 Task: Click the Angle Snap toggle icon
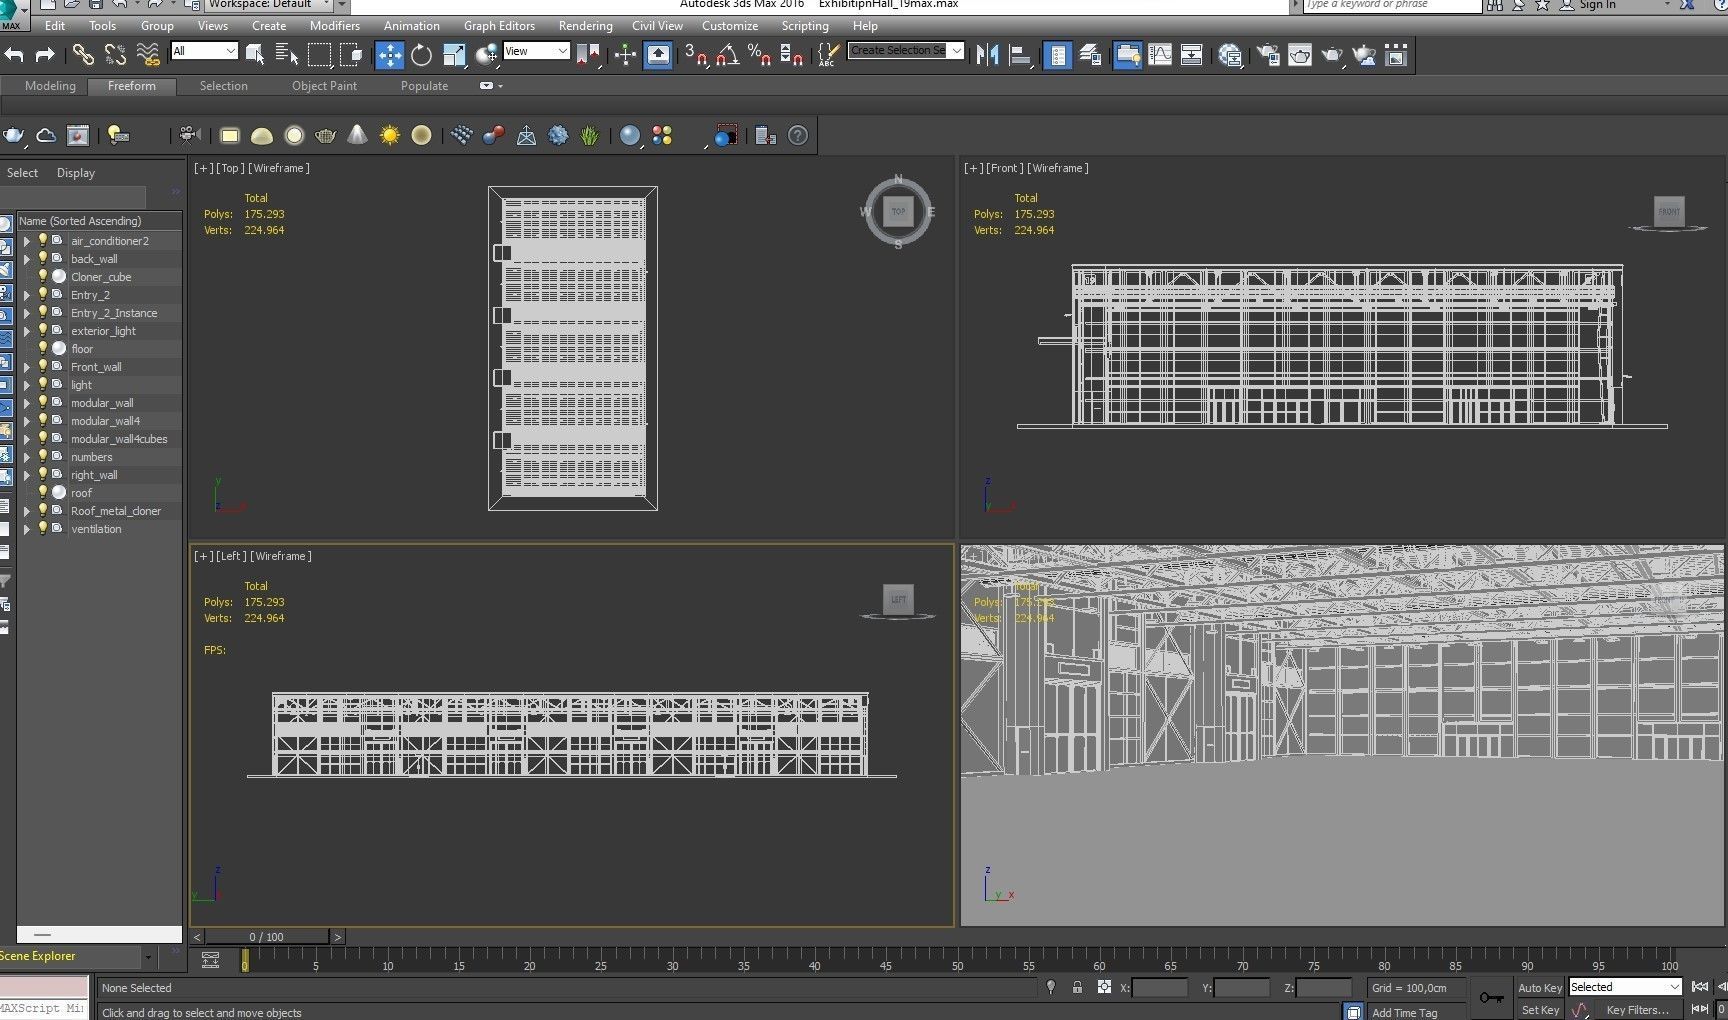tap(728, 55)
